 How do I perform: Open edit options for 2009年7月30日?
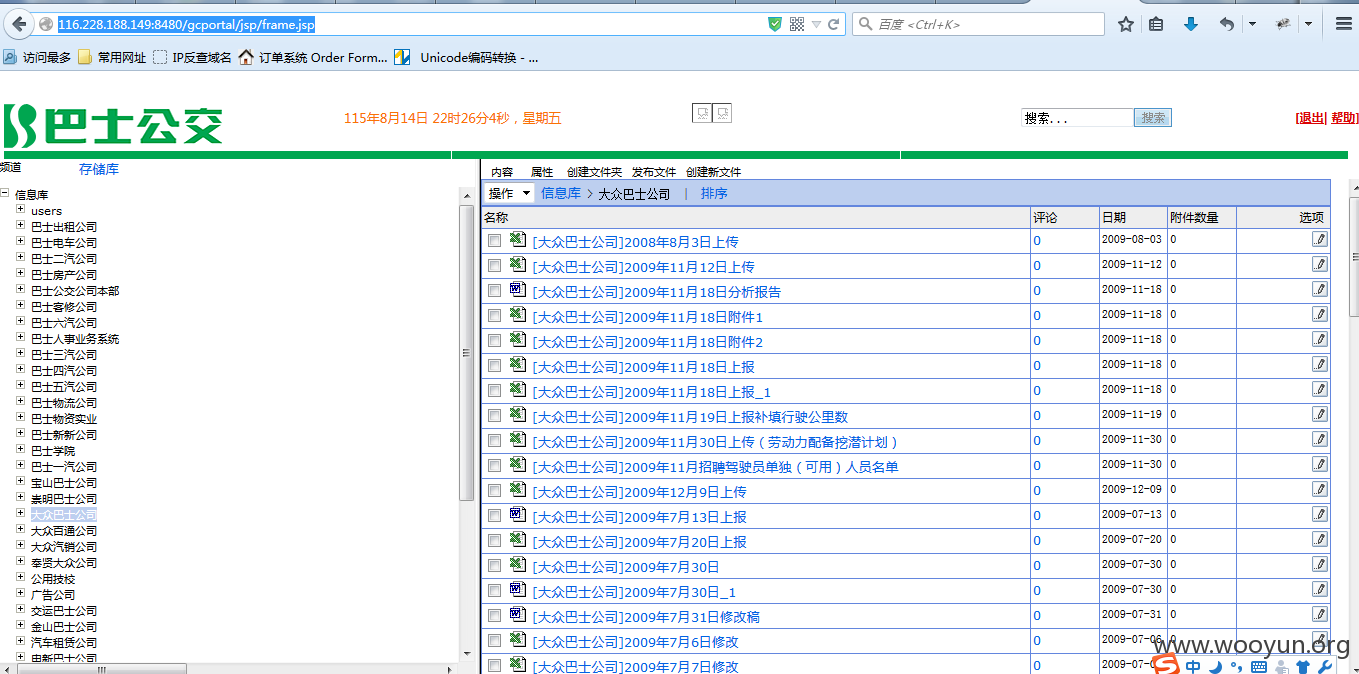(x=1320, y=565)
